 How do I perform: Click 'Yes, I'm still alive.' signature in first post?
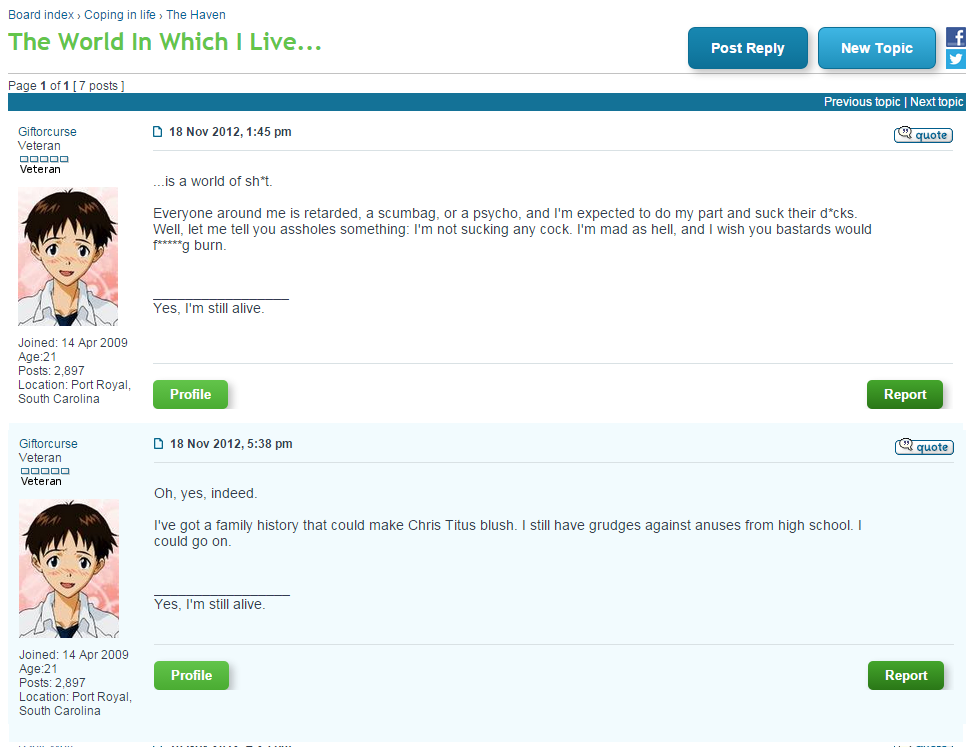(209, 308)
